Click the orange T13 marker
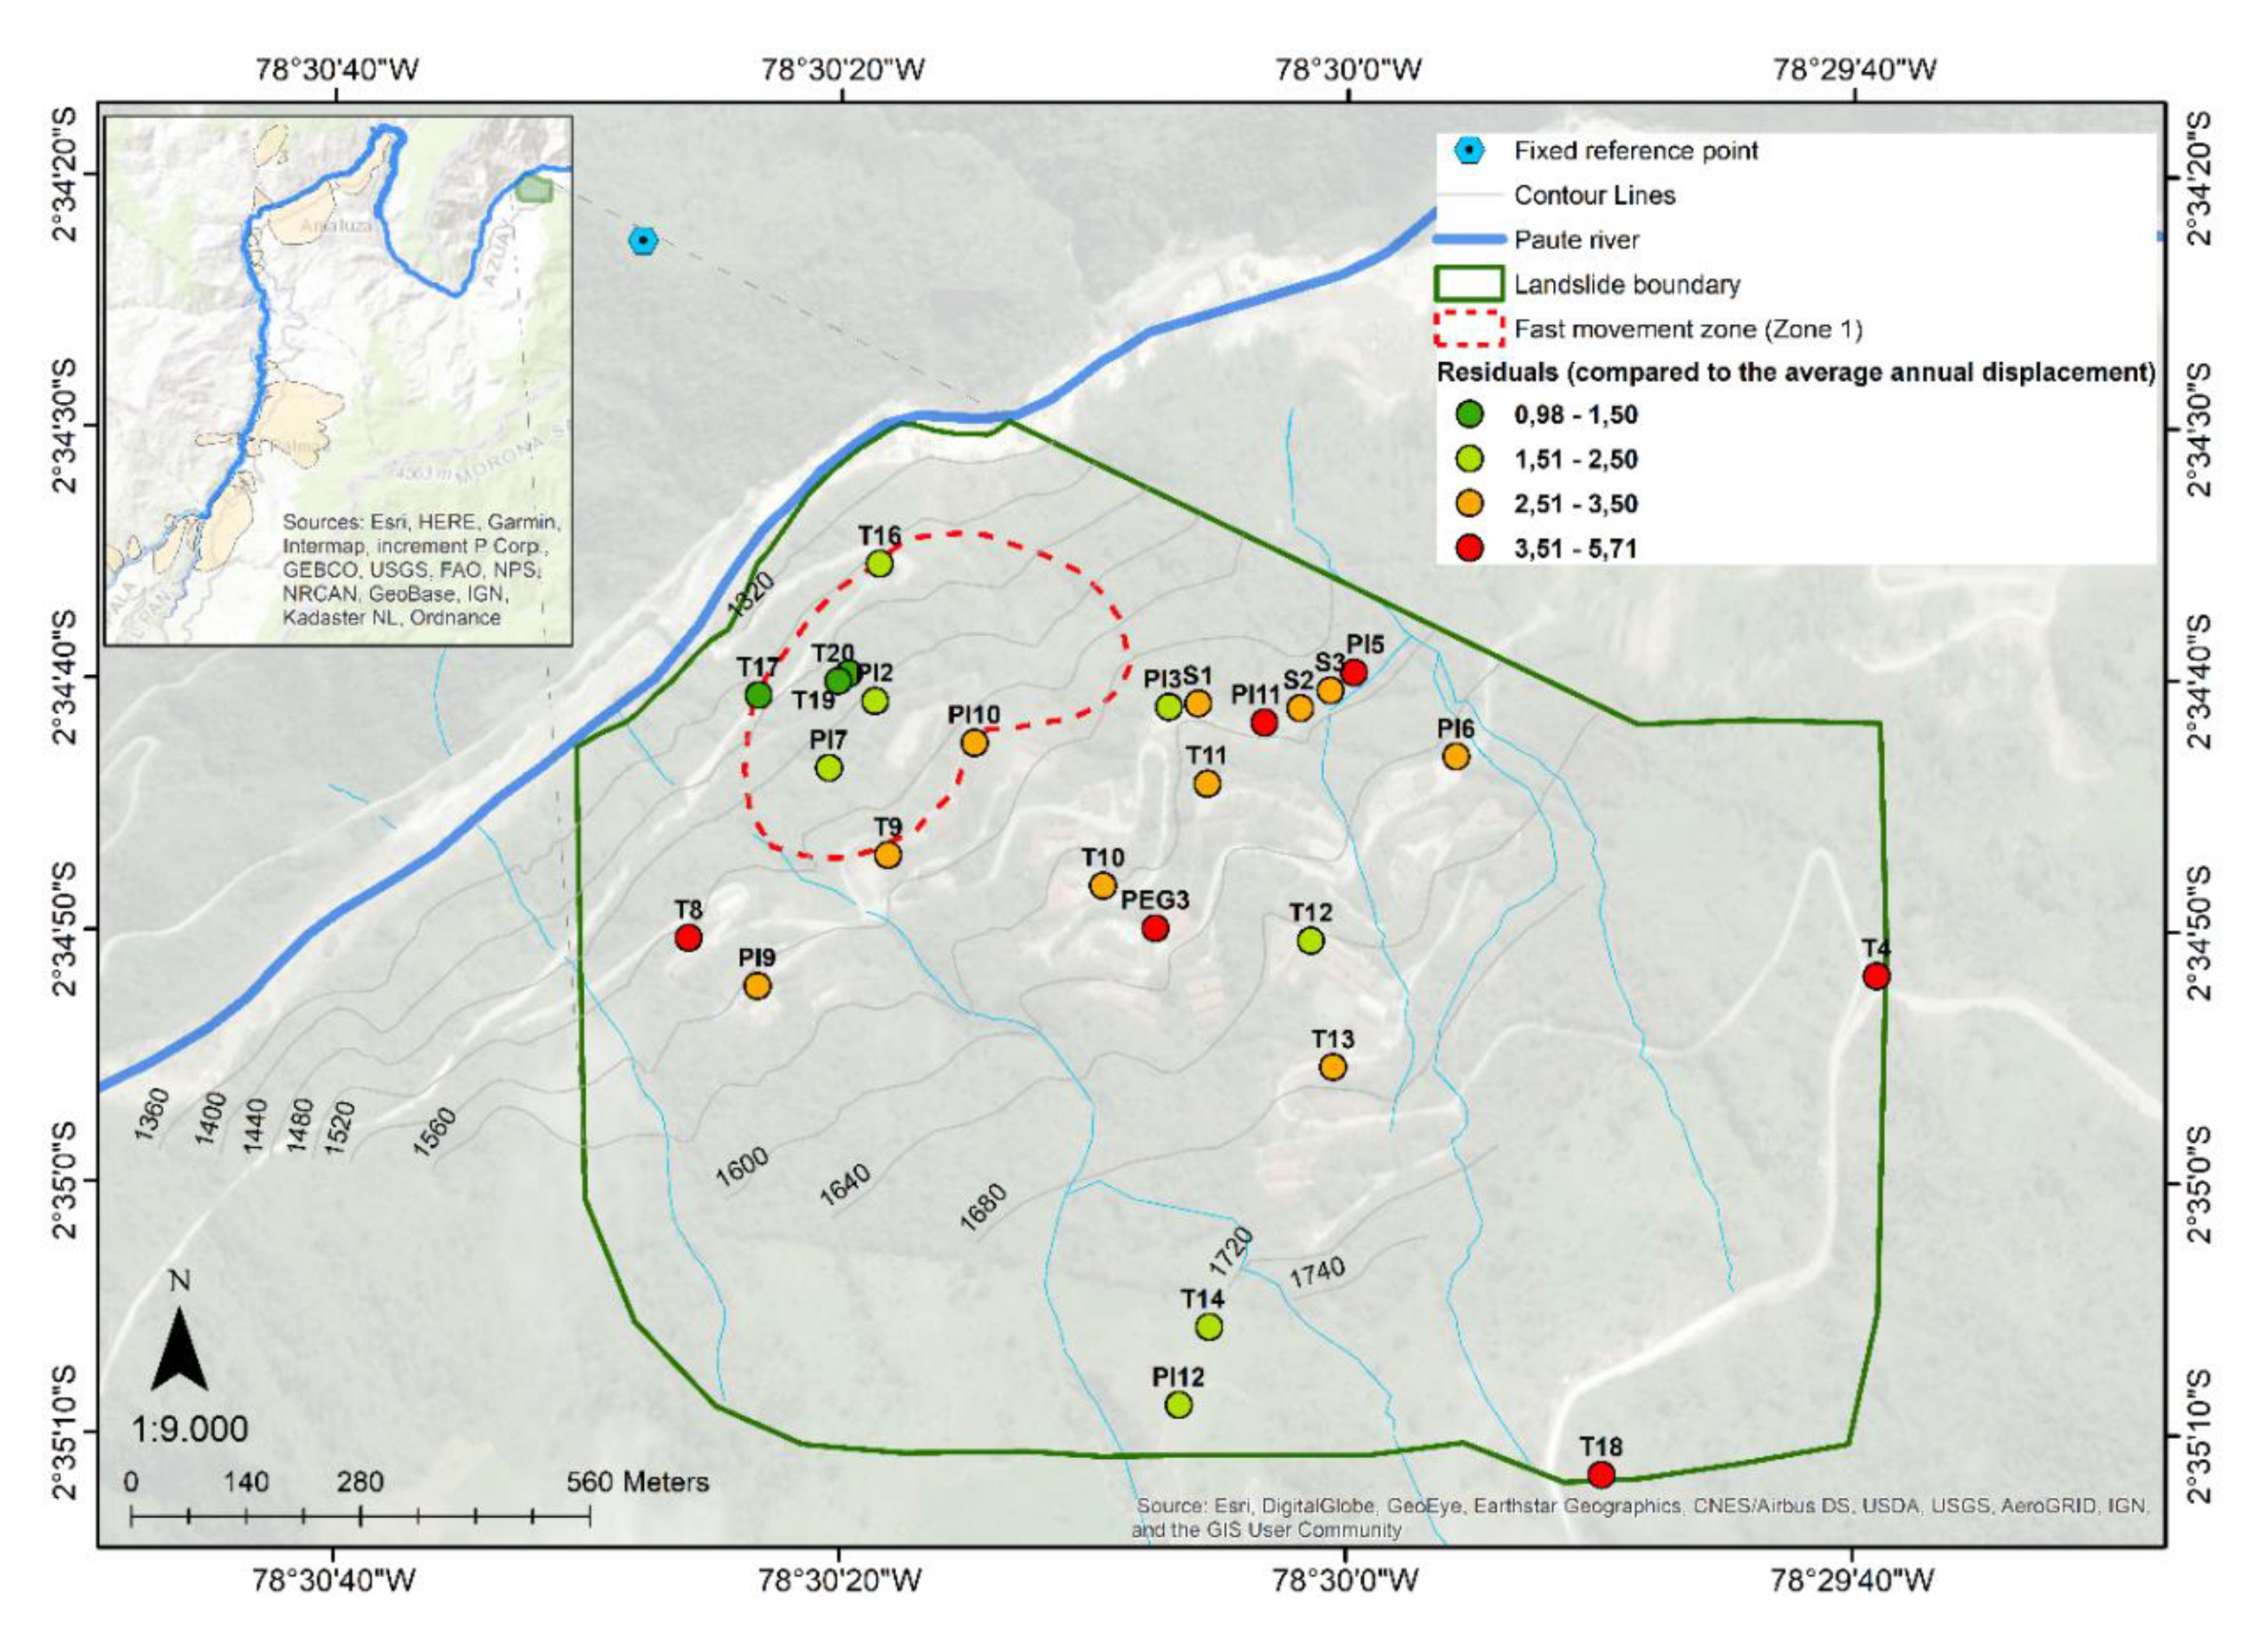 point(1332,1067)
